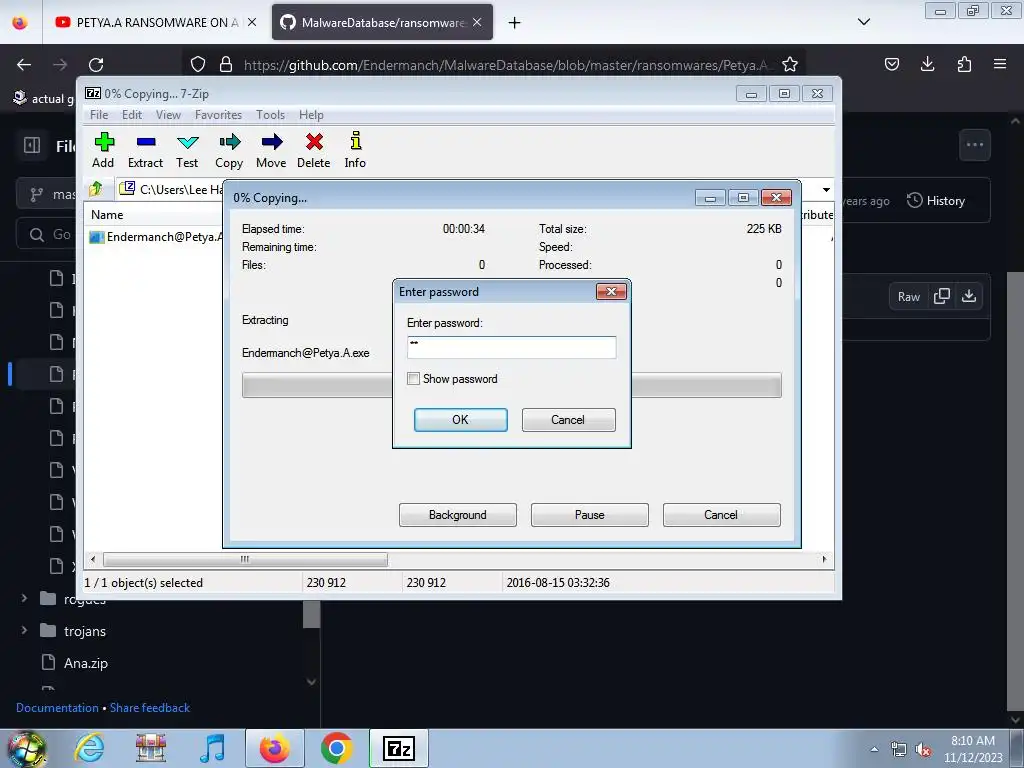Bookmark this page with the star icon
1024x768 pixels.
[790, 64]
